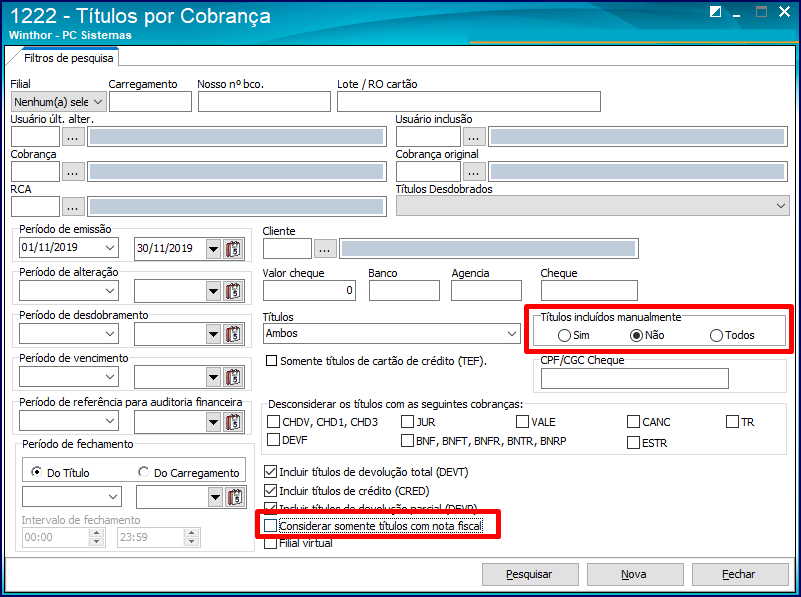
Task: Click the Lote / RO cartão field
Action: (x=468, y=102)
